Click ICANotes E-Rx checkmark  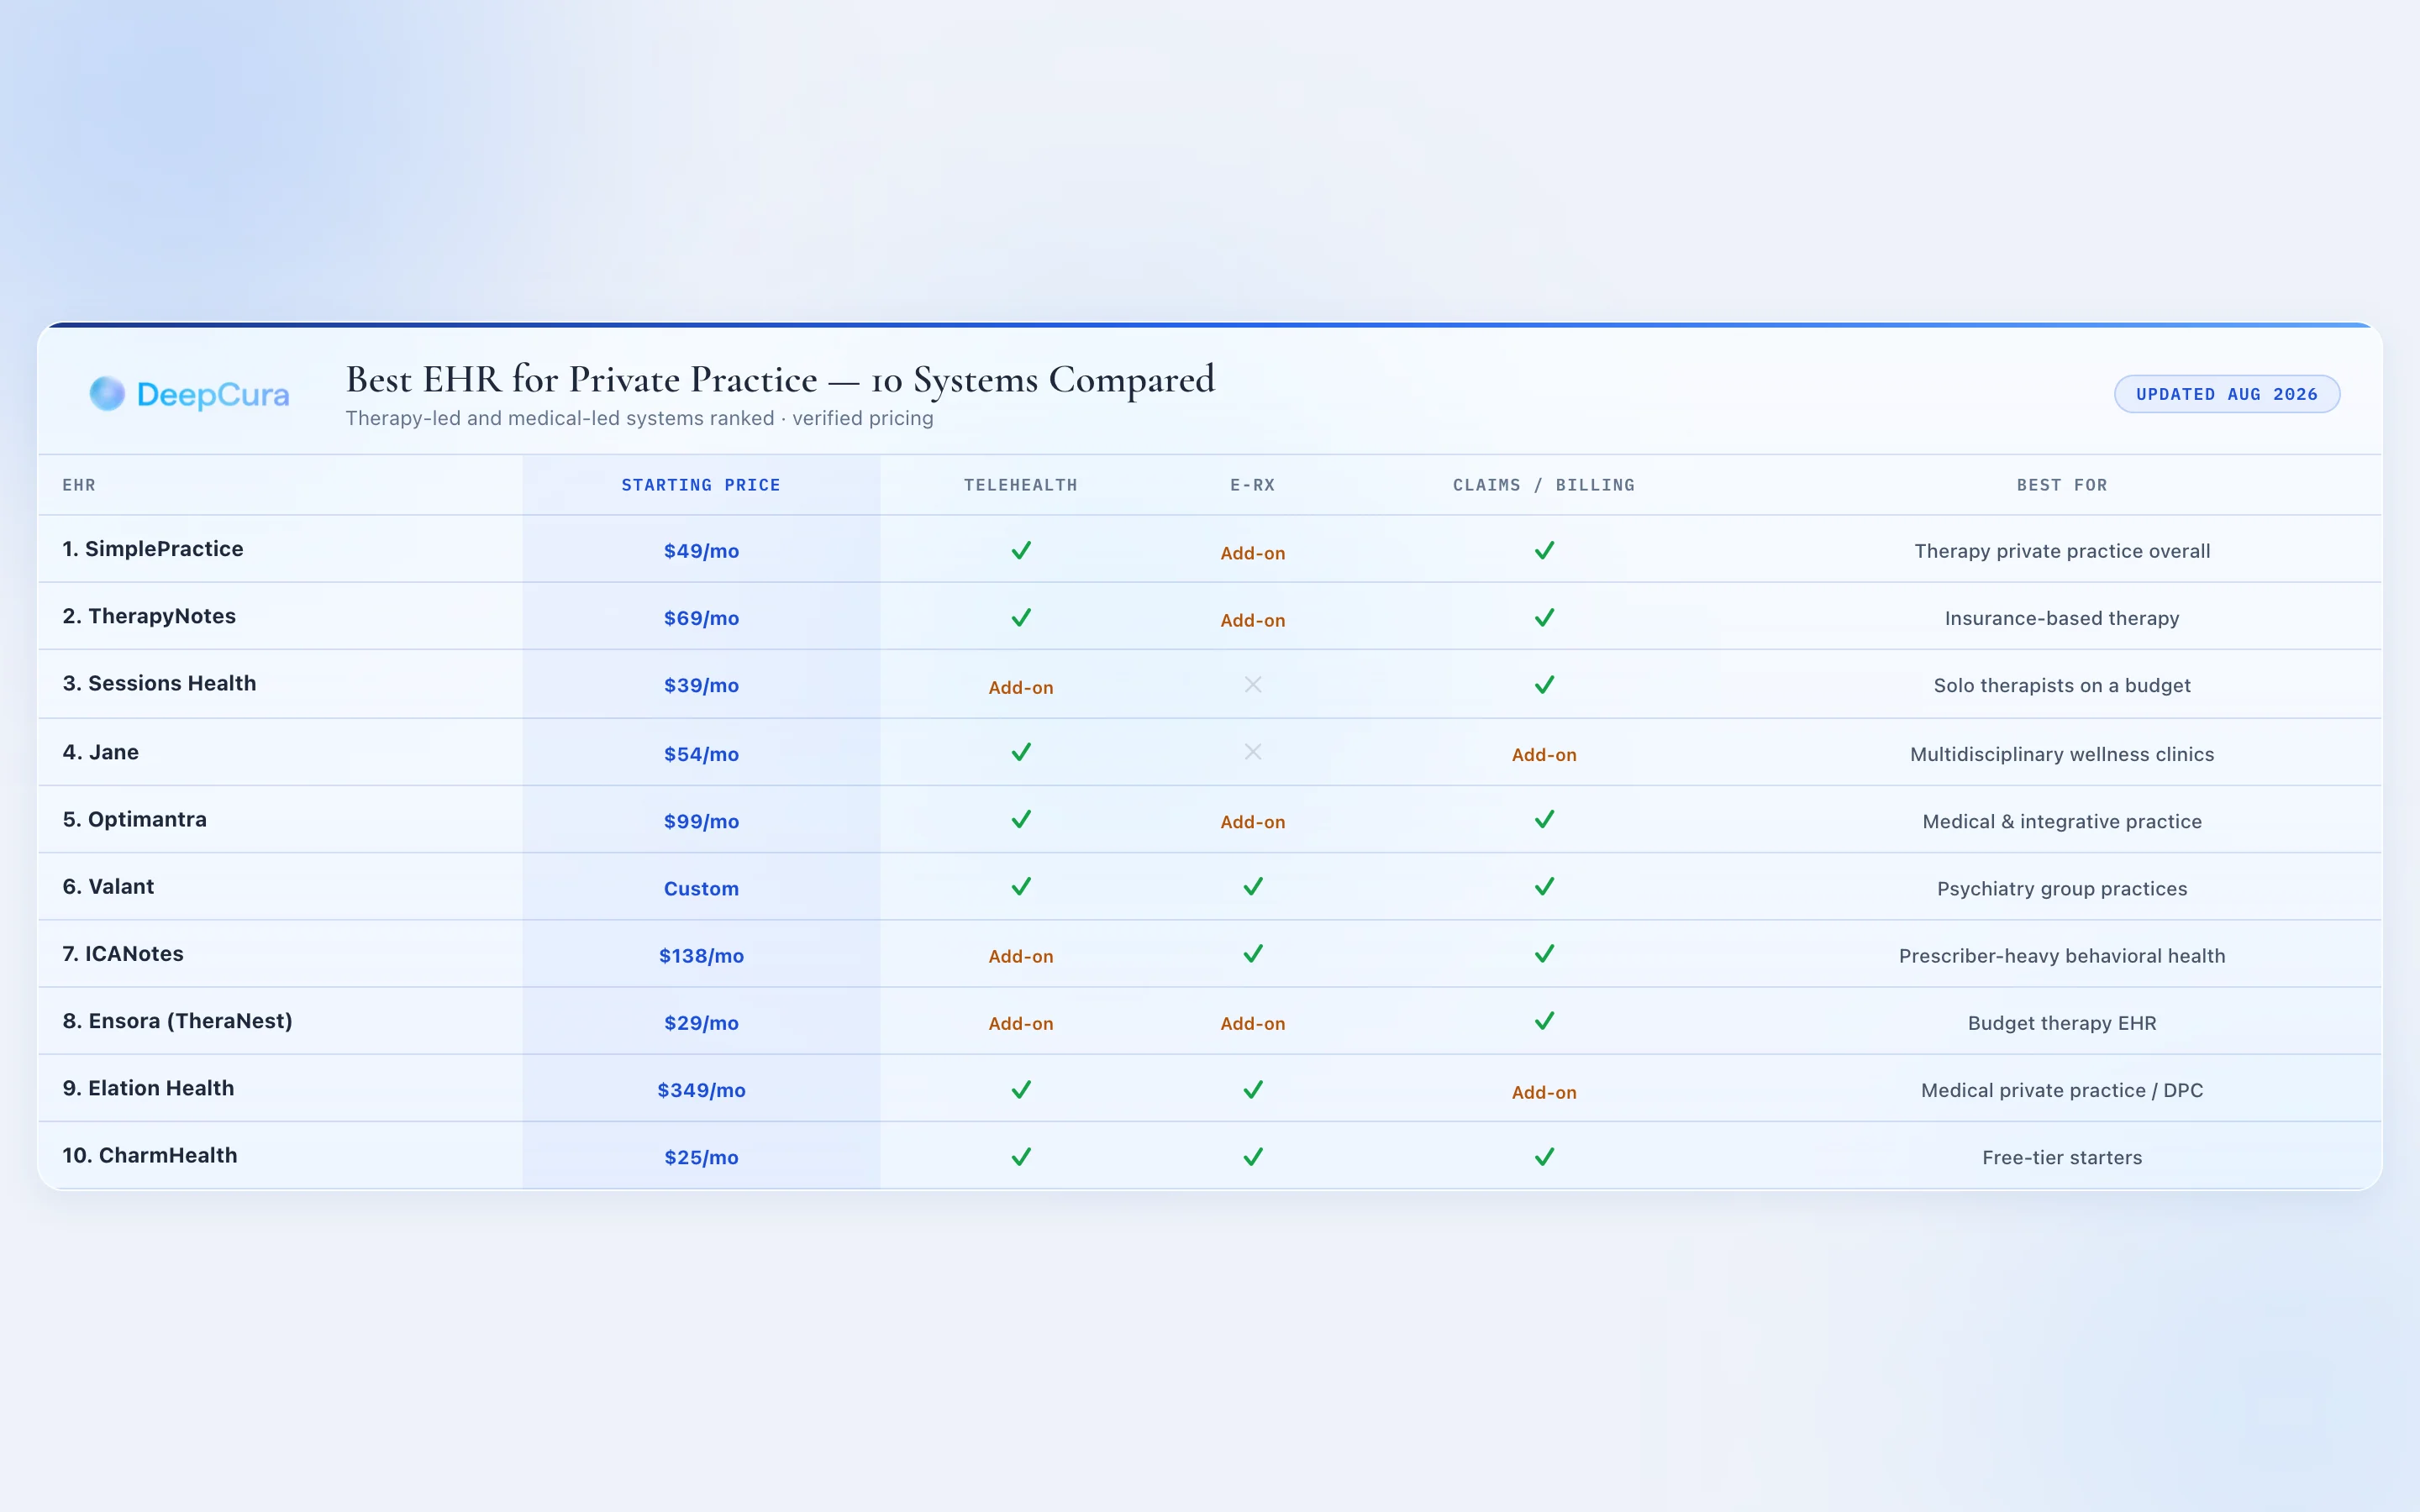[x=1252, y=954]
